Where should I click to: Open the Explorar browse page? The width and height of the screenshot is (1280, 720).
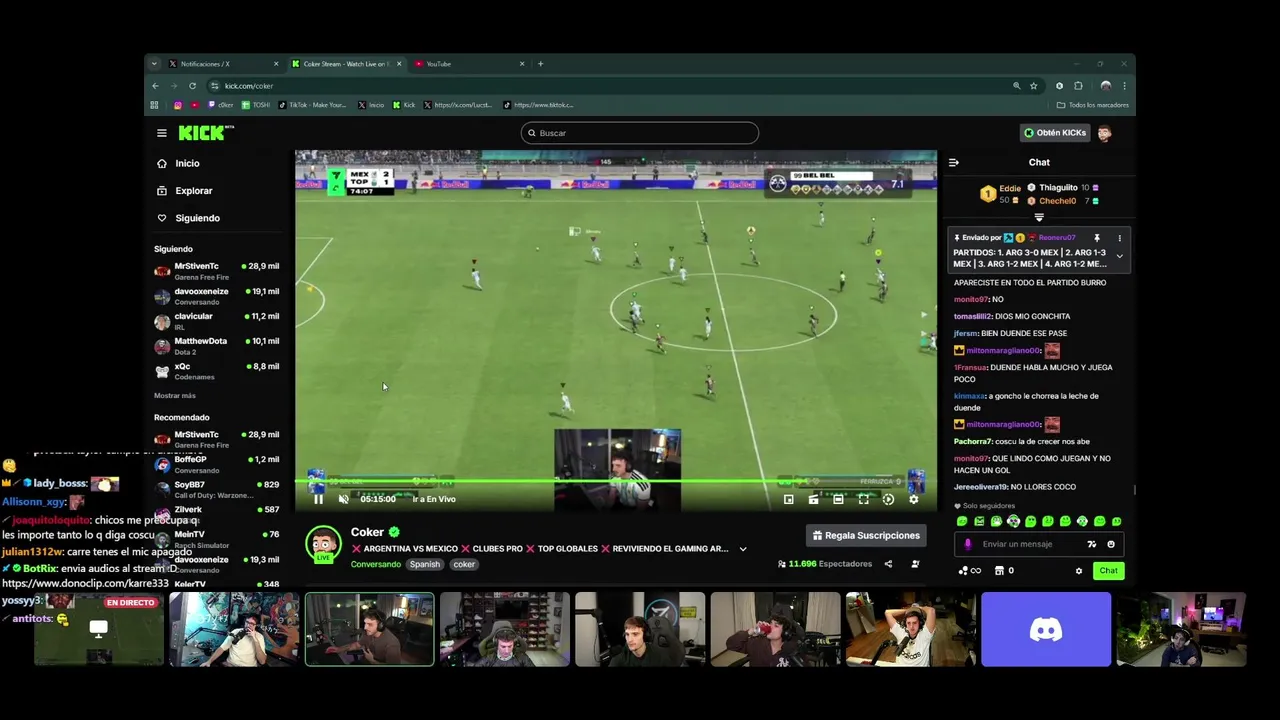coord(185,190)
